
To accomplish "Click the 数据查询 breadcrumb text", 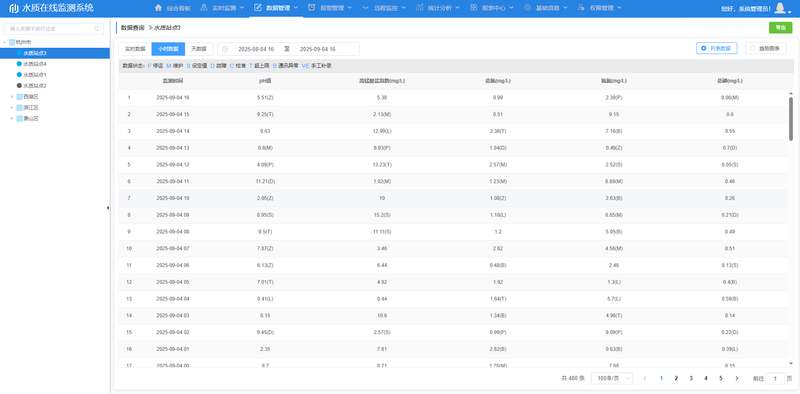I will click(133, 28).
